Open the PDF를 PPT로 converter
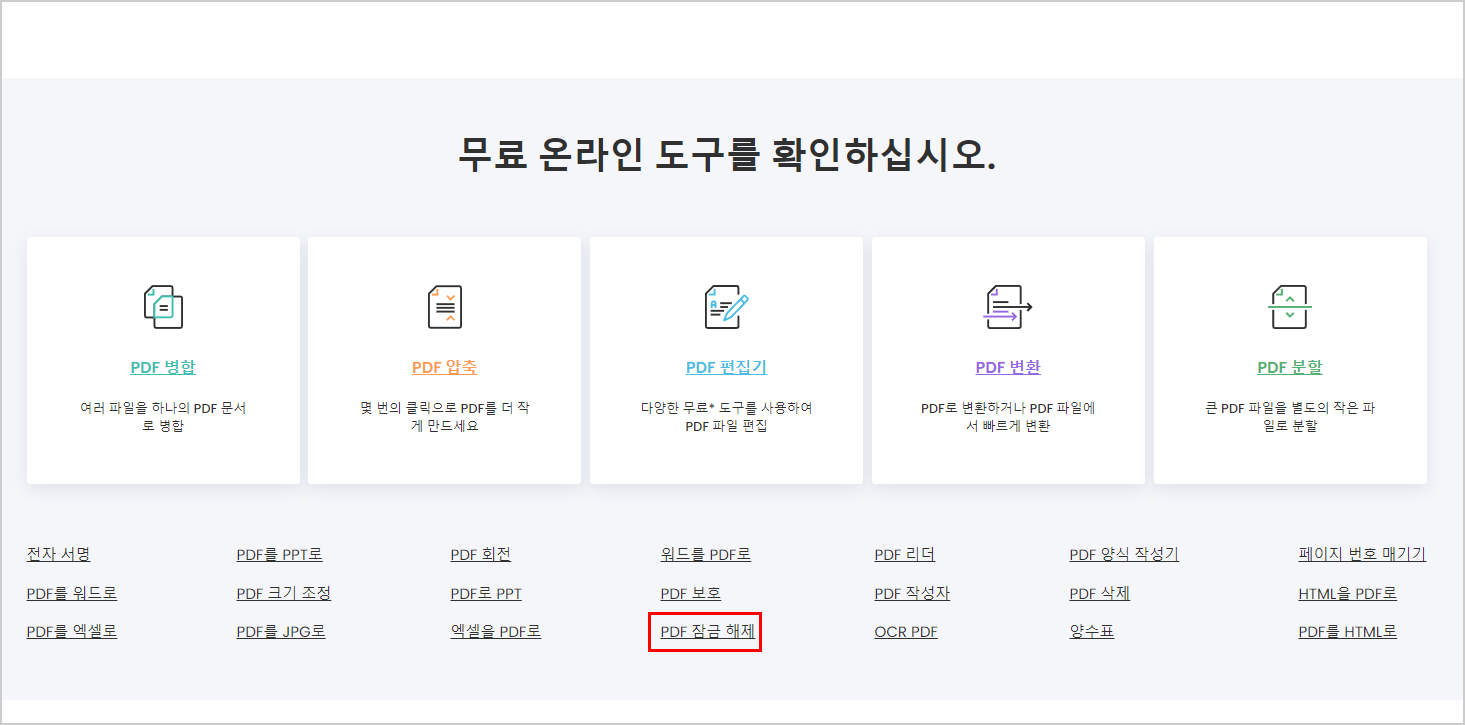1465x725 pixels. [278, 553]
